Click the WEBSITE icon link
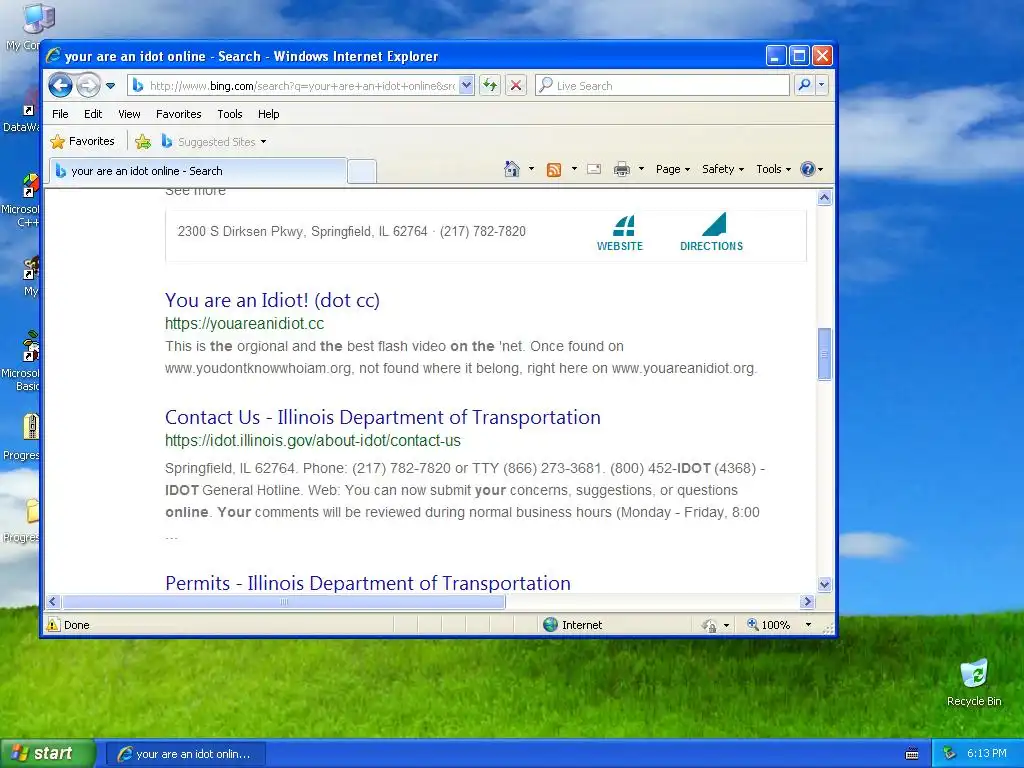 (620, 233)
